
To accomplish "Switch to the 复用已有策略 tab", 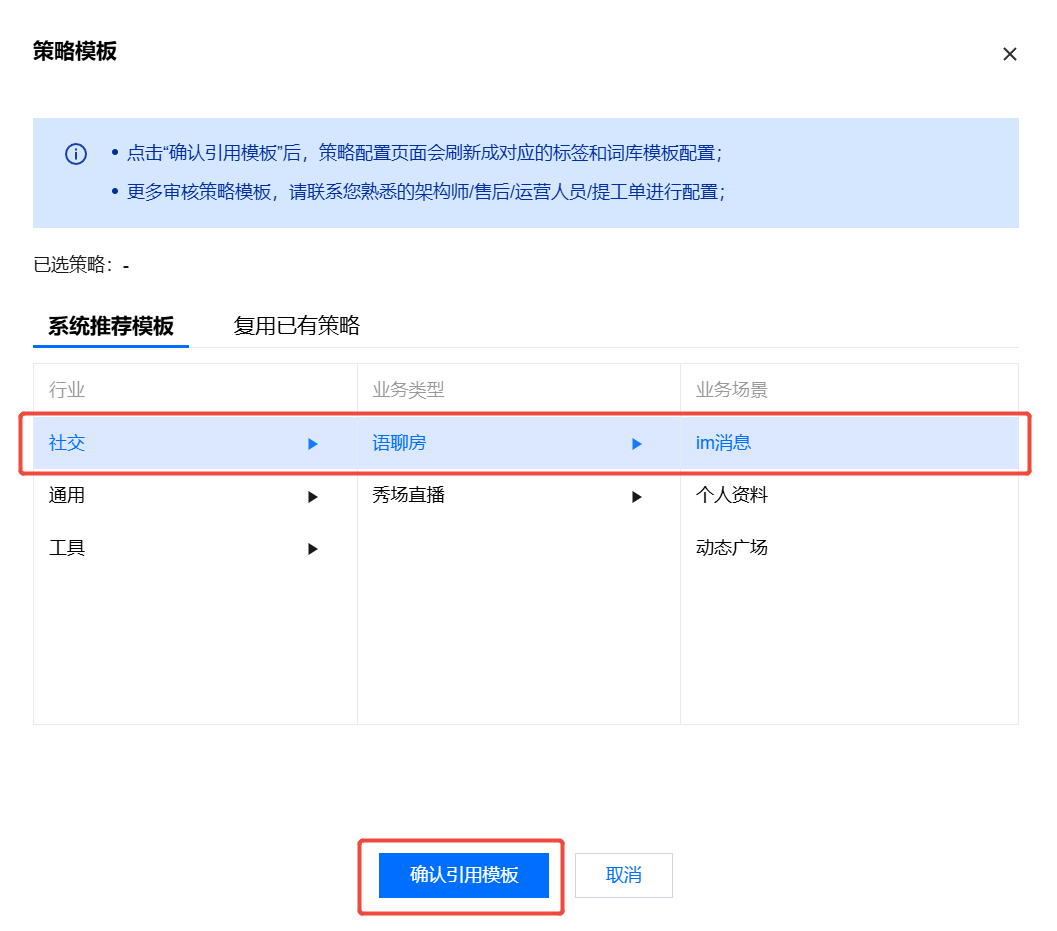I will click(296, 326).
